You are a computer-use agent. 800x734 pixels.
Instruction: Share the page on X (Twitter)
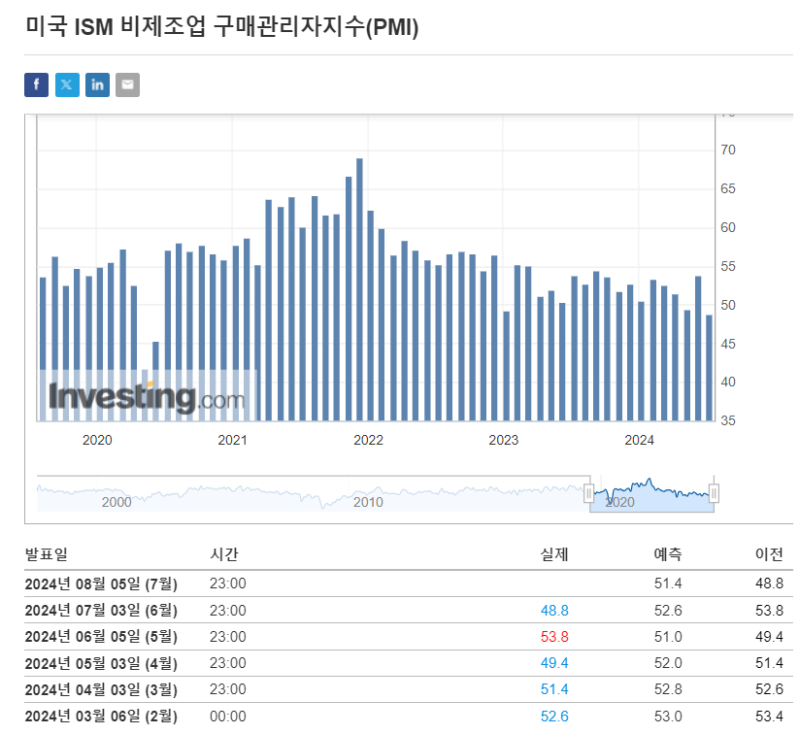[67, 85]
